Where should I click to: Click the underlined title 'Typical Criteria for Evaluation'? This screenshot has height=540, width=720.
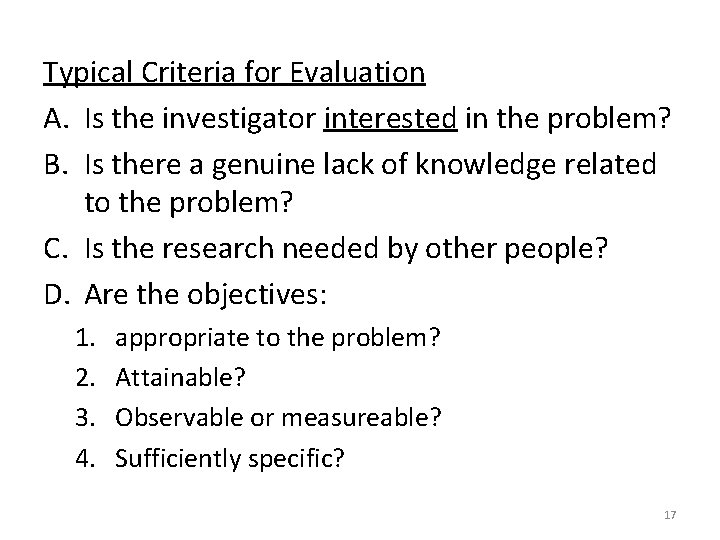pos(235,74)
